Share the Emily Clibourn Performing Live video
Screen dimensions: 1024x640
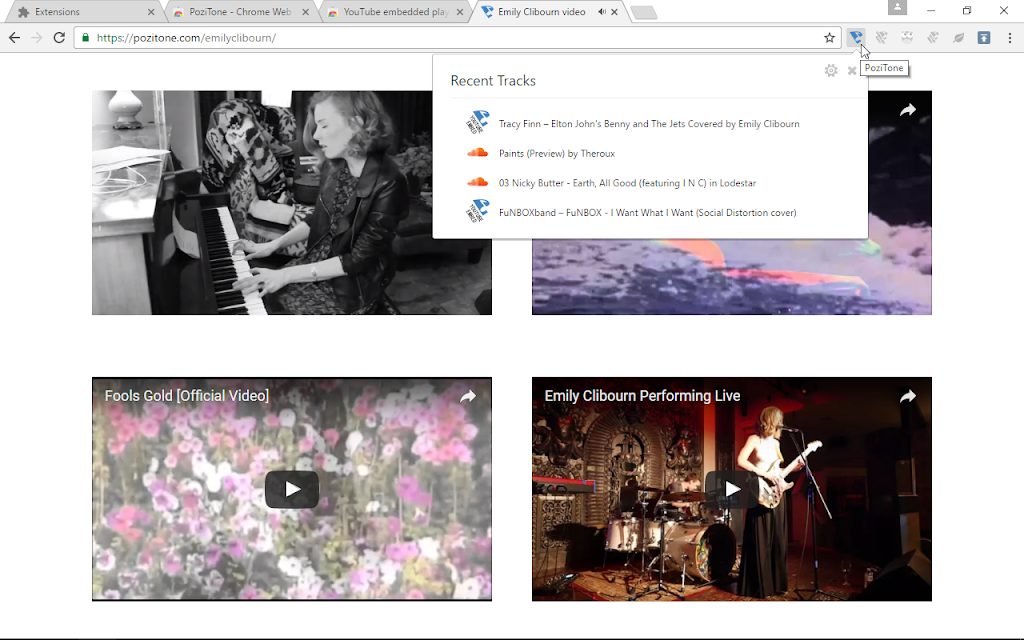point(908,396)
